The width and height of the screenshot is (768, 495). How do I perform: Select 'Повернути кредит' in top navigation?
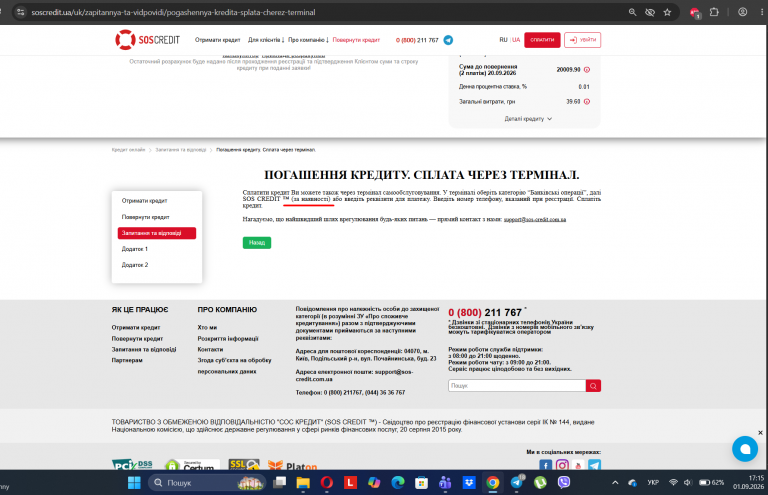(x=356, y=40)
